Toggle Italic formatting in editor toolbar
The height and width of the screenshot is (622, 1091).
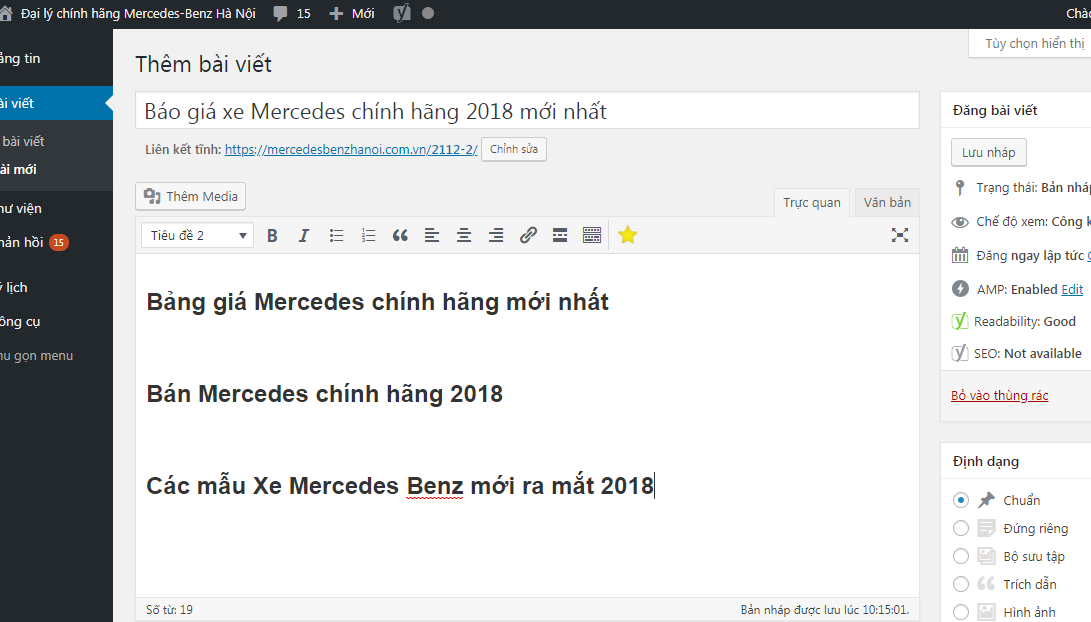tap(303, 236)
